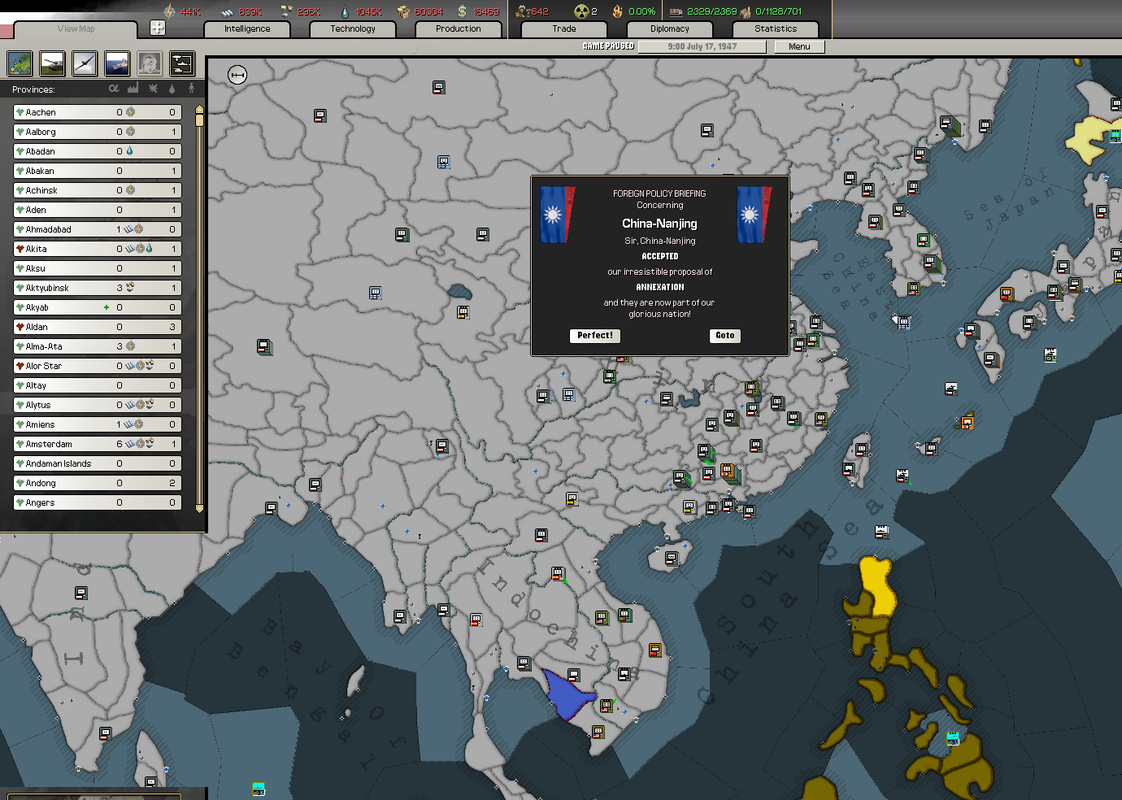The width and height of the screenshot is (1122, 800).
Task: Open the land units tank icon
Action: (x=52, y=63)
